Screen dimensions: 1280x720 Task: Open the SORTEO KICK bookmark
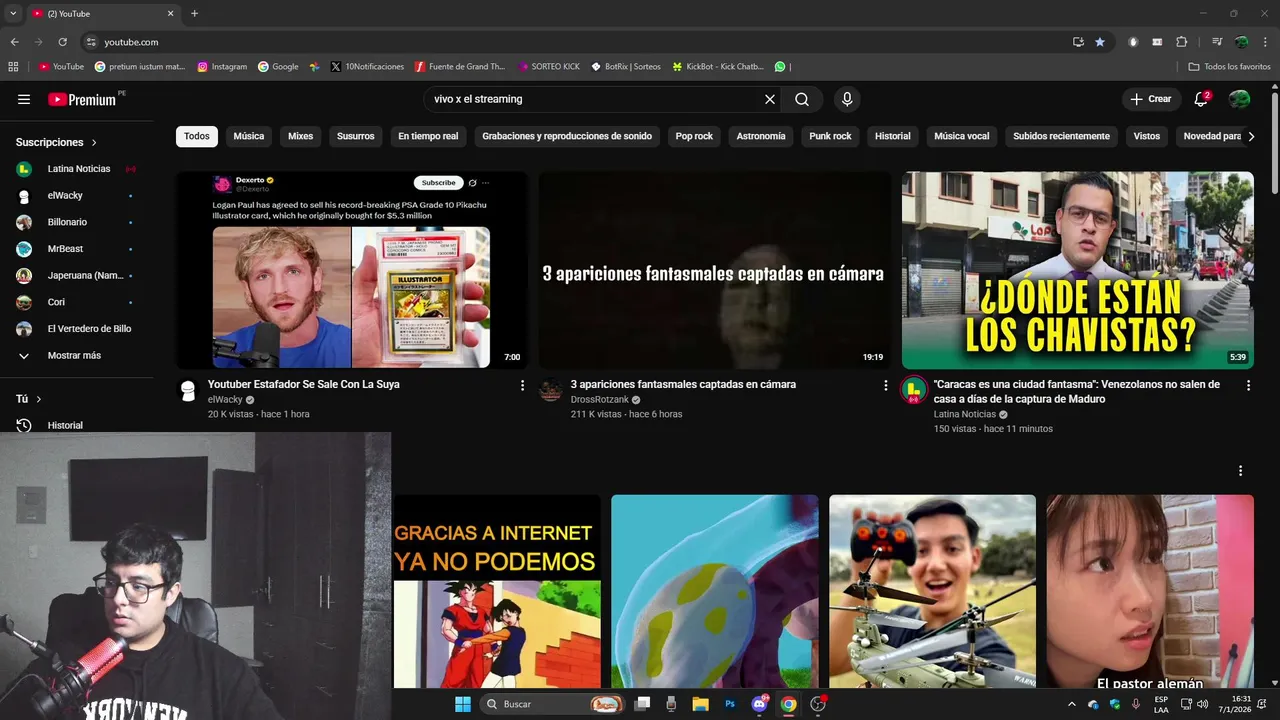[549, 67]
